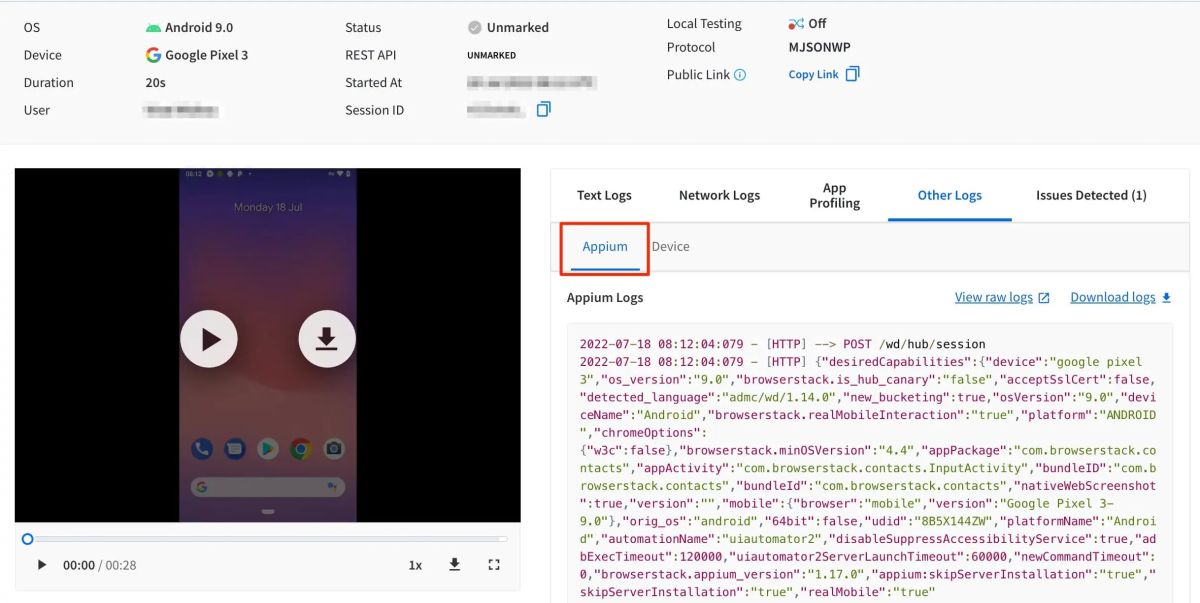Click the video progress slider handle
Screen dimensions: 1200x603
click(x=28, y=539)
